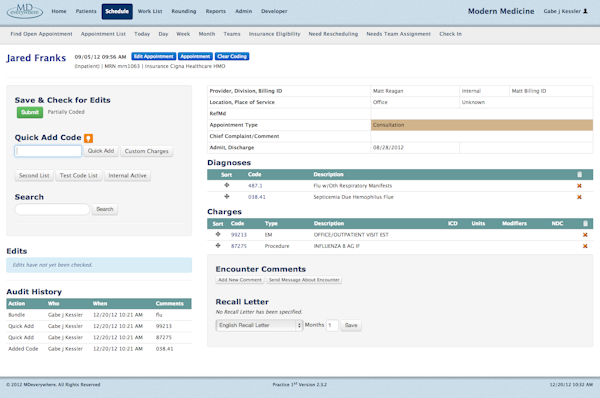Open the Developer menu
Viewport: 600px width, 398px height.
point(274,11)
